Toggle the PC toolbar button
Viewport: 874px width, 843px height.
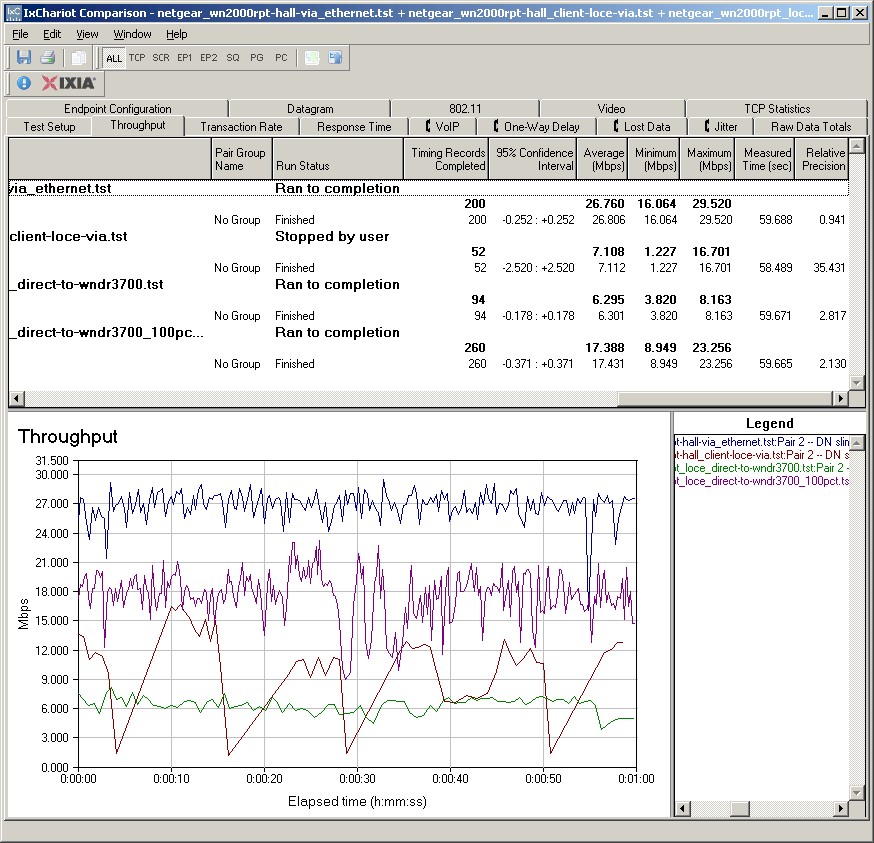[x=281, y=57]
